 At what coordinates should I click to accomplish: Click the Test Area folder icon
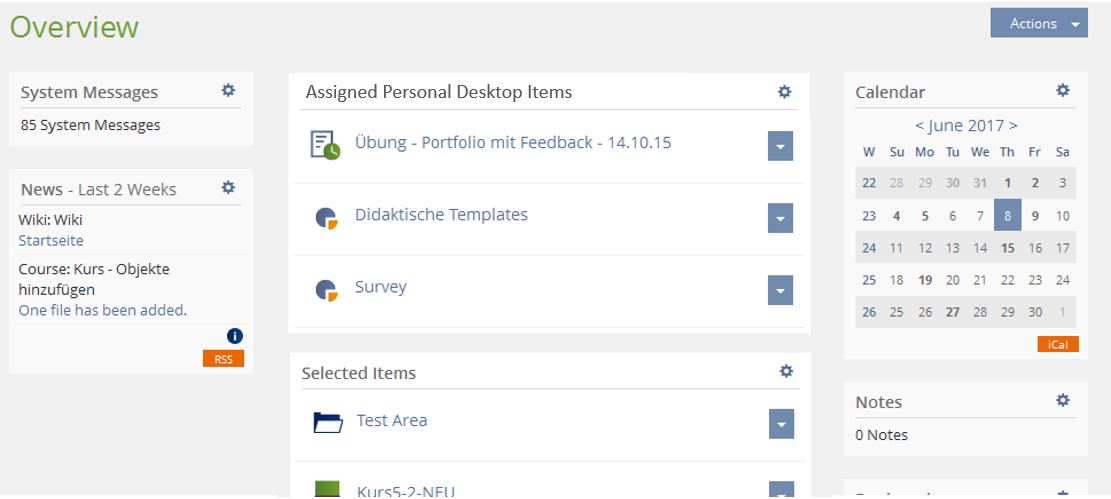click(x=327, y=423)
